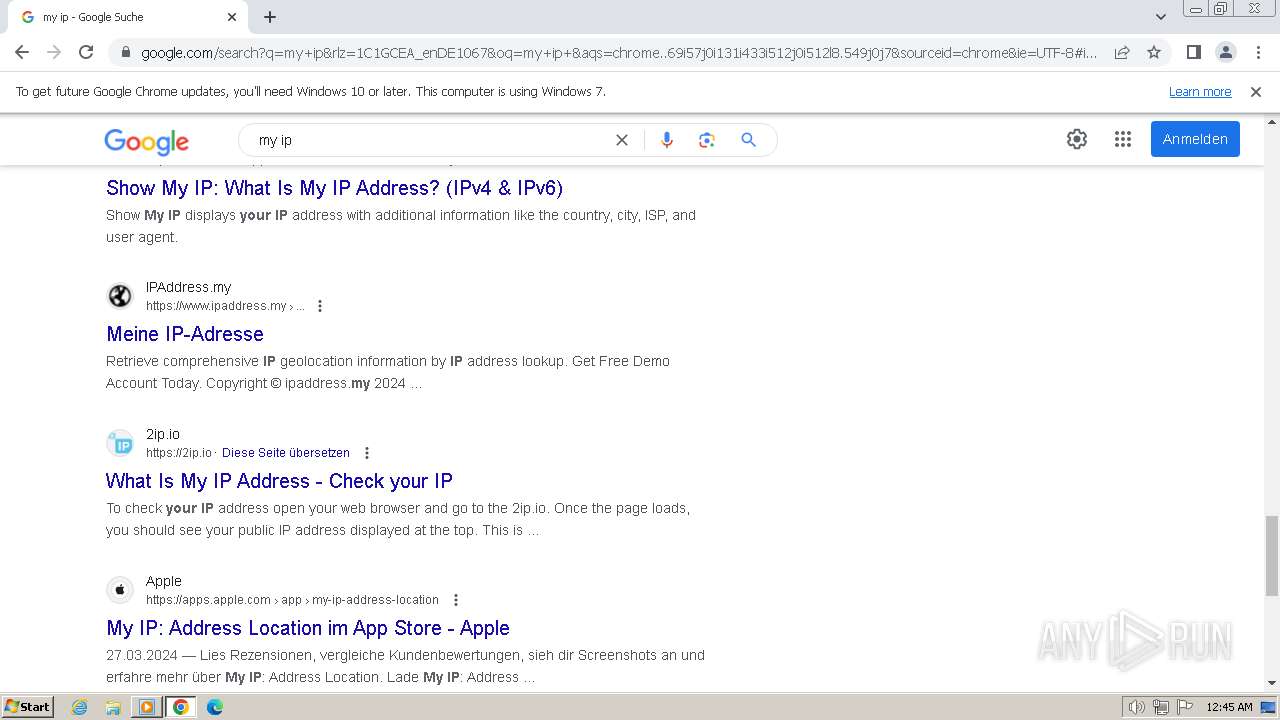The height and width of the screenshot is (720, 1280).
Task: Click the Apple site favicon
Action: [120, 590]
